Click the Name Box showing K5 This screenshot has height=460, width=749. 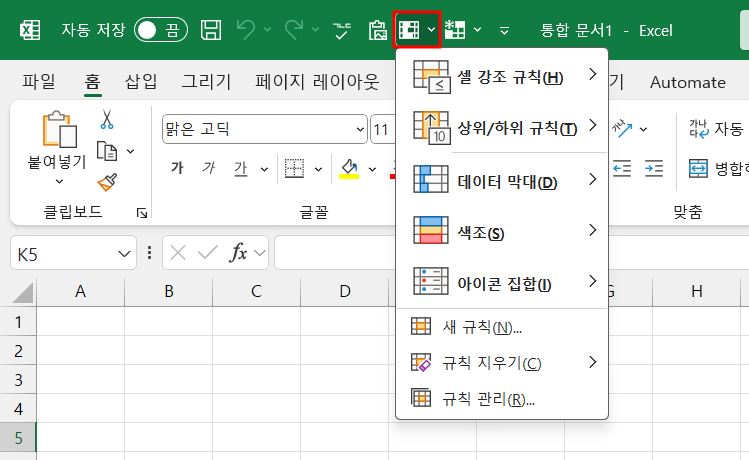(64, 254)
